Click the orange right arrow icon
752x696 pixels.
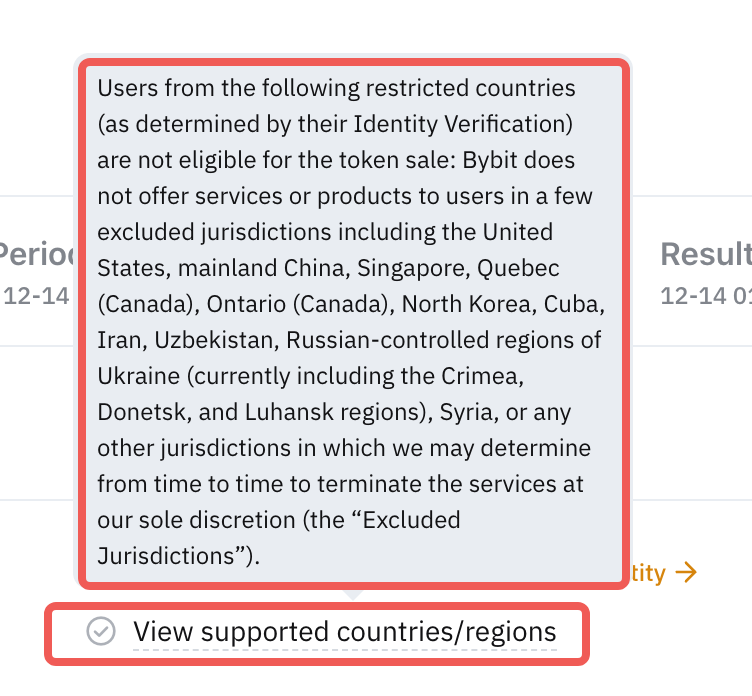tap(685, 572)
